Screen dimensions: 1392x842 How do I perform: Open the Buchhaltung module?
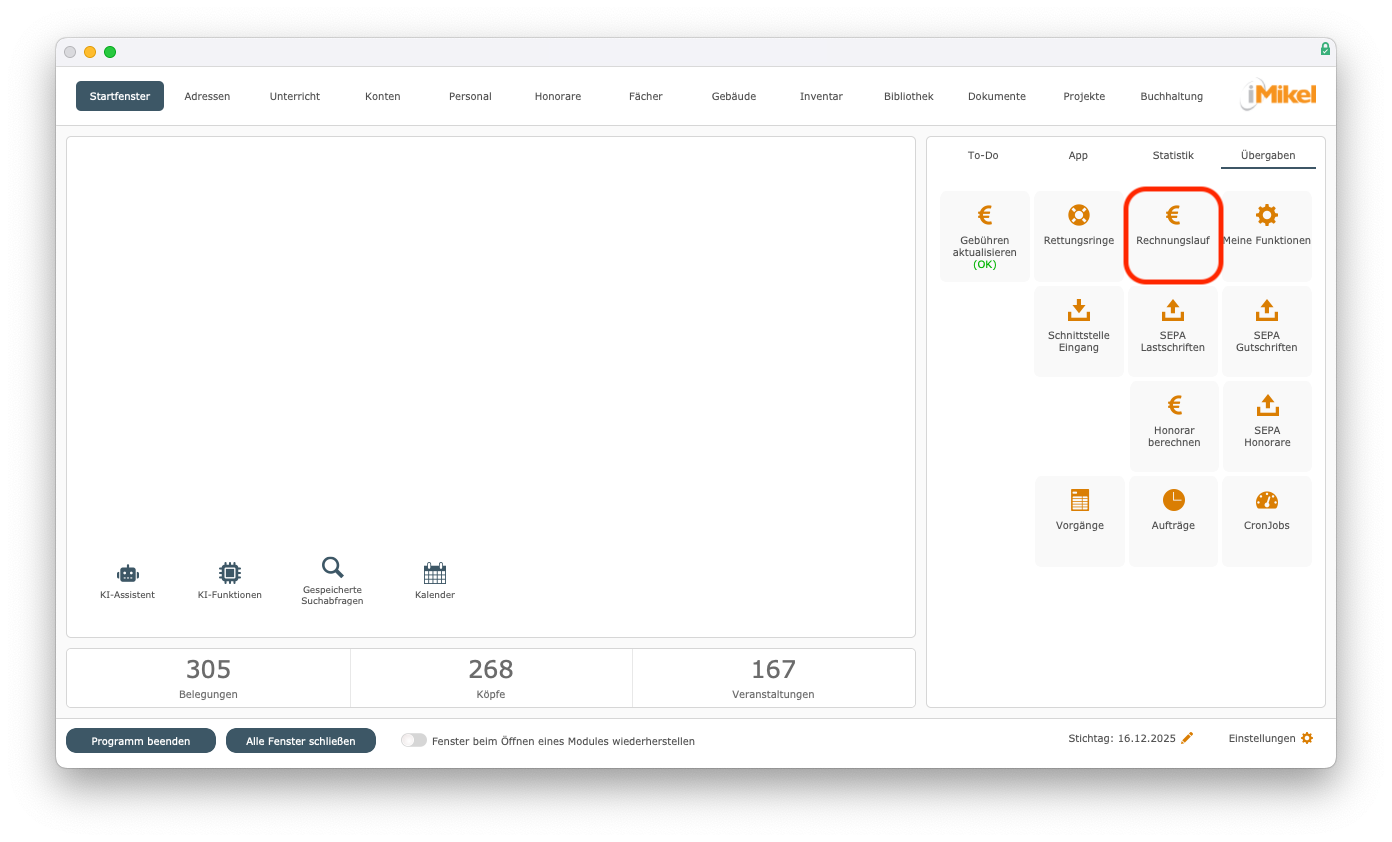(1171, 96)
